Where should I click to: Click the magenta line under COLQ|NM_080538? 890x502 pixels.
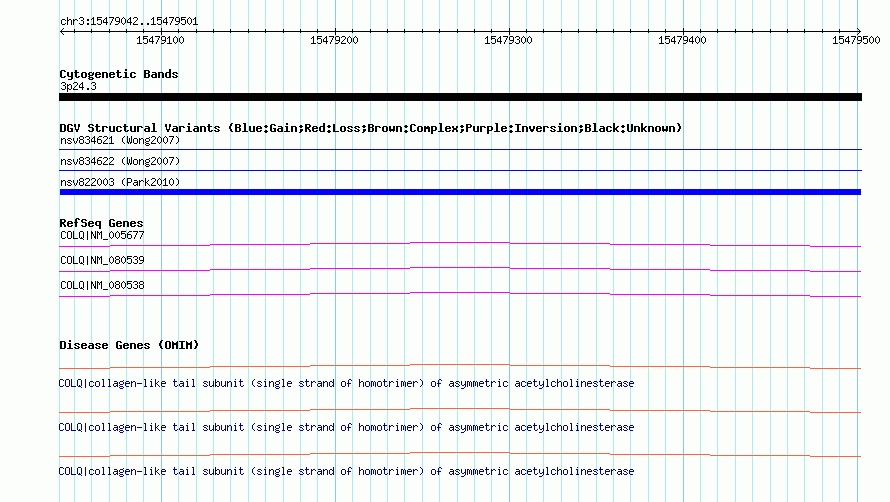tap(460, 294)
